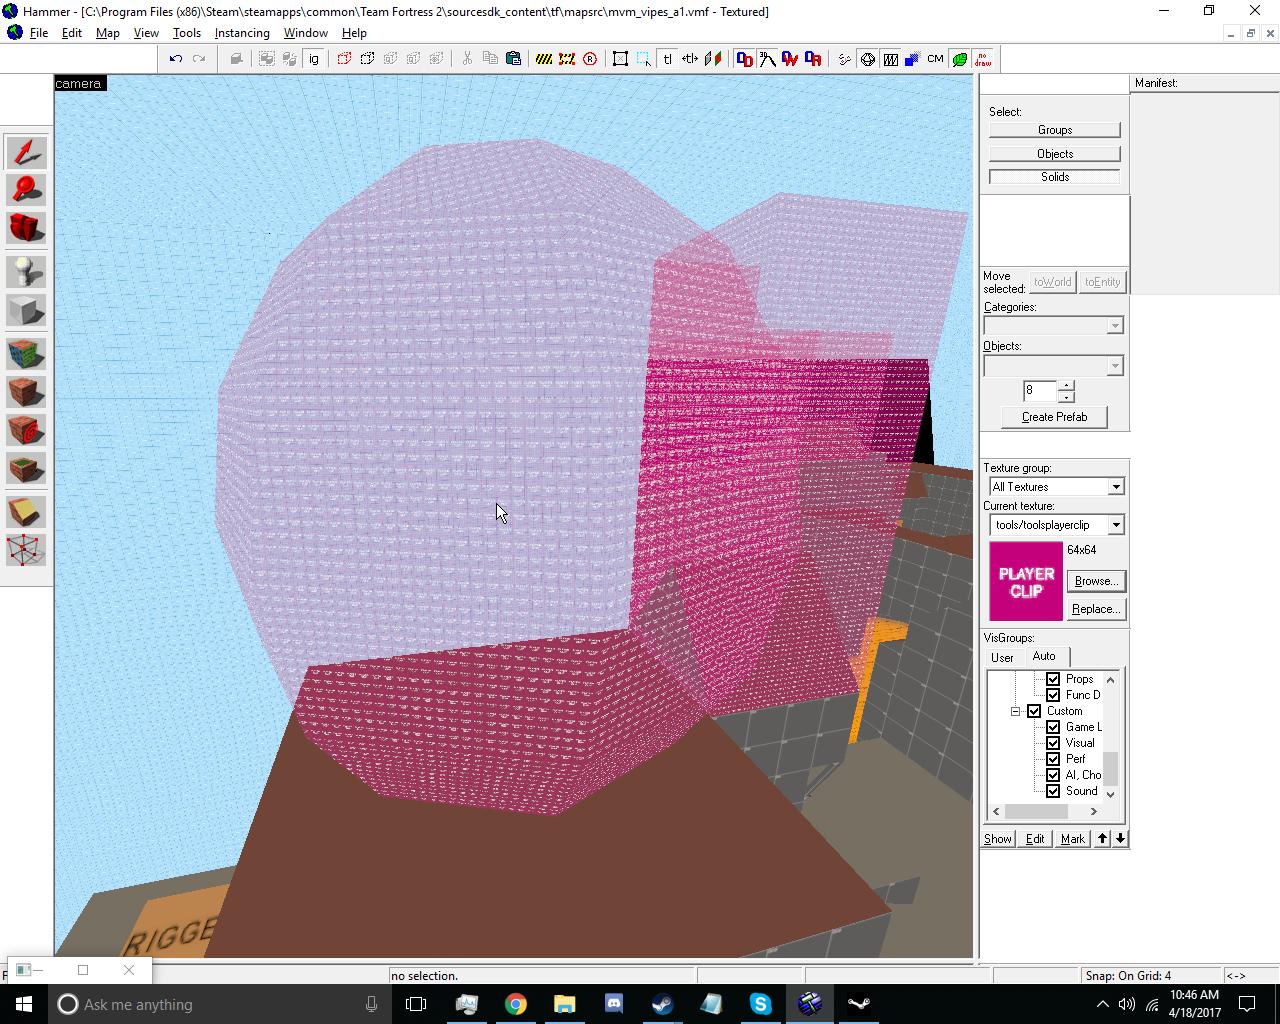Toggle the Props visgroup checkbox

pos(1053,679)
